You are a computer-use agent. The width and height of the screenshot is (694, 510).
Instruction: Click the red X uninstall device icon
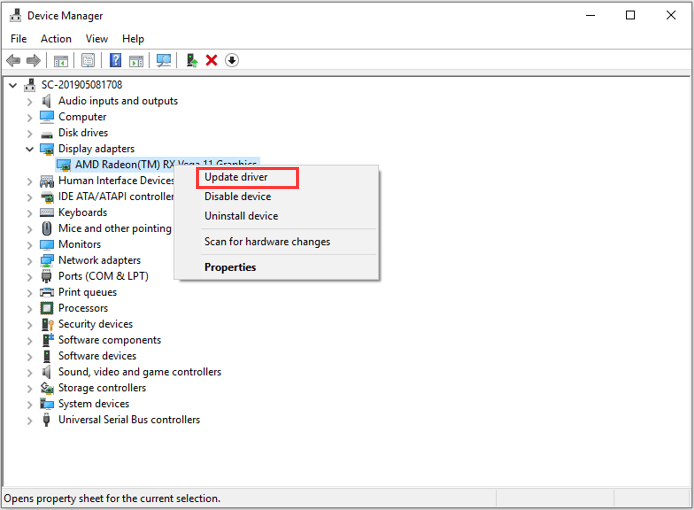(x=212, y=60)
